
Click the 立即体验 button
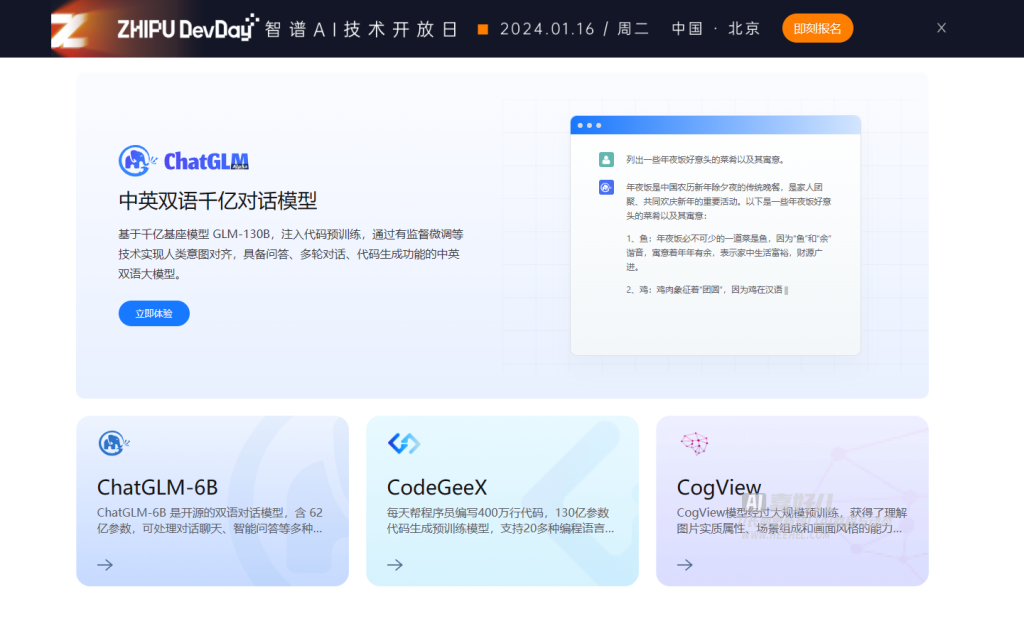coord(154,313)
